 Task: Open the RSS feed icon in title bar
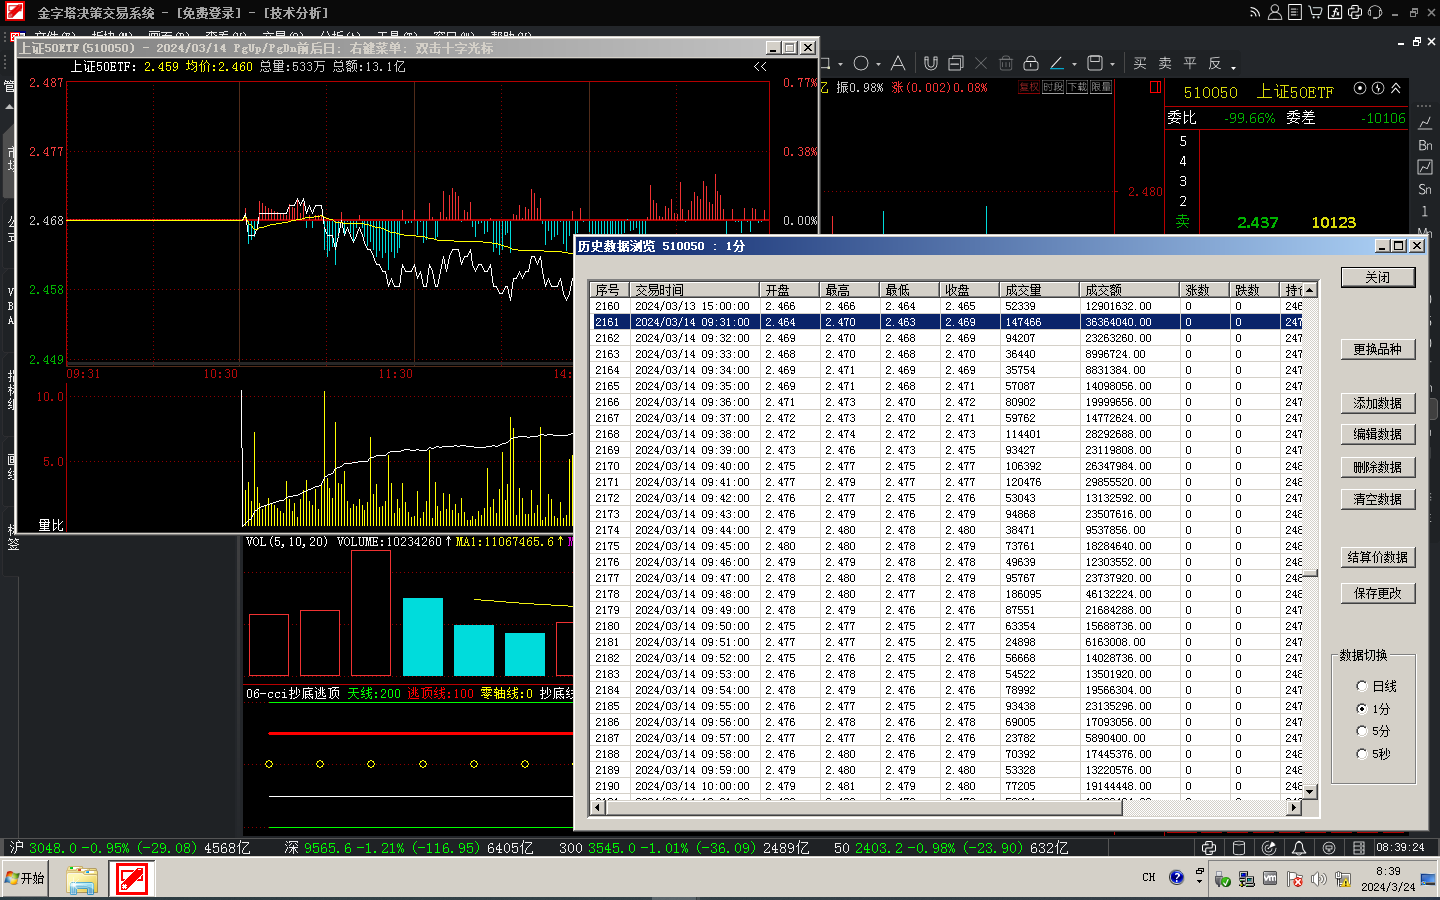[x=1255, y=12]
